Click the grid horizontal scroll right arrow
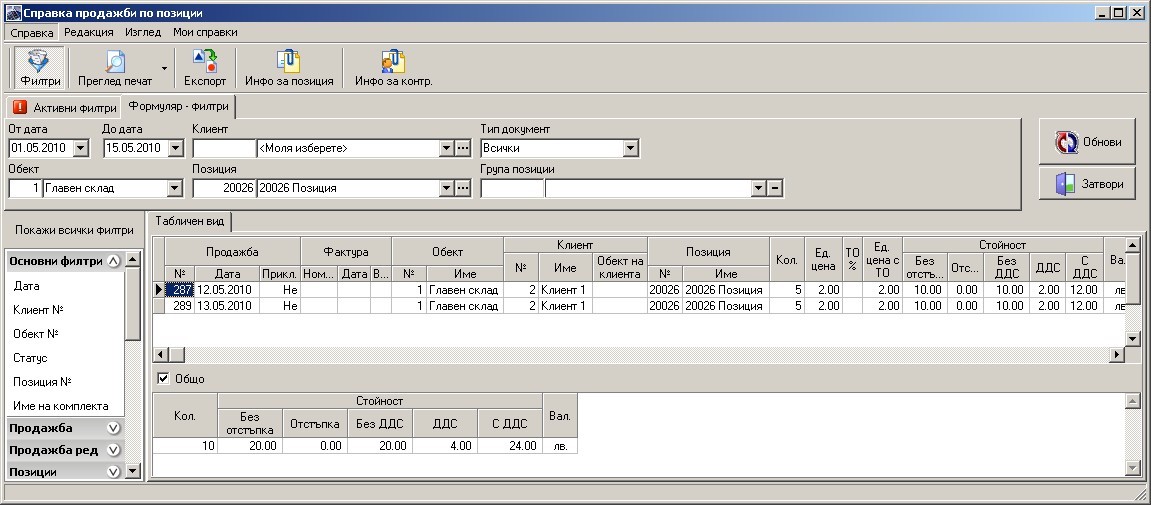This screenshot has height=505, width=1151. 1116,355
